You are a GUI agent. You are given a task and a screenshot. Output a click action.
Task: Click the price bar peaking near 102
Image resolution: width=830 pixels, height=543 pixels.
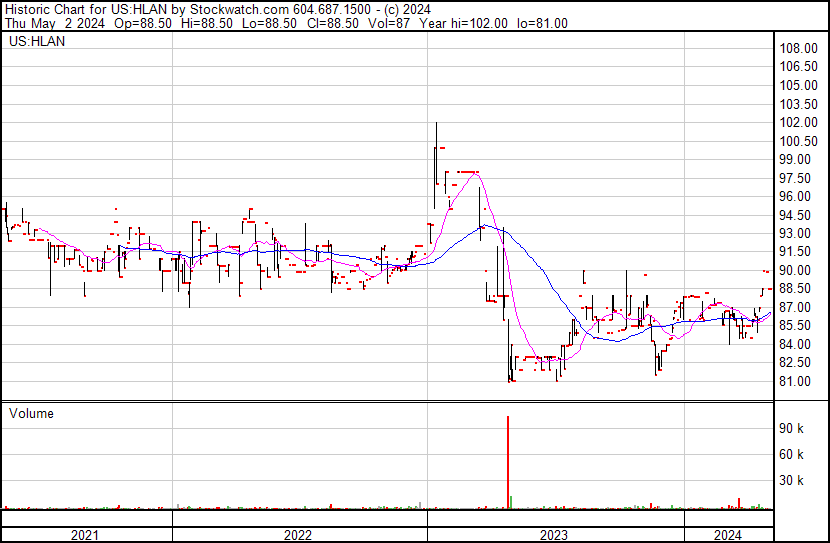pyautogui.click(x=436, y=150)
